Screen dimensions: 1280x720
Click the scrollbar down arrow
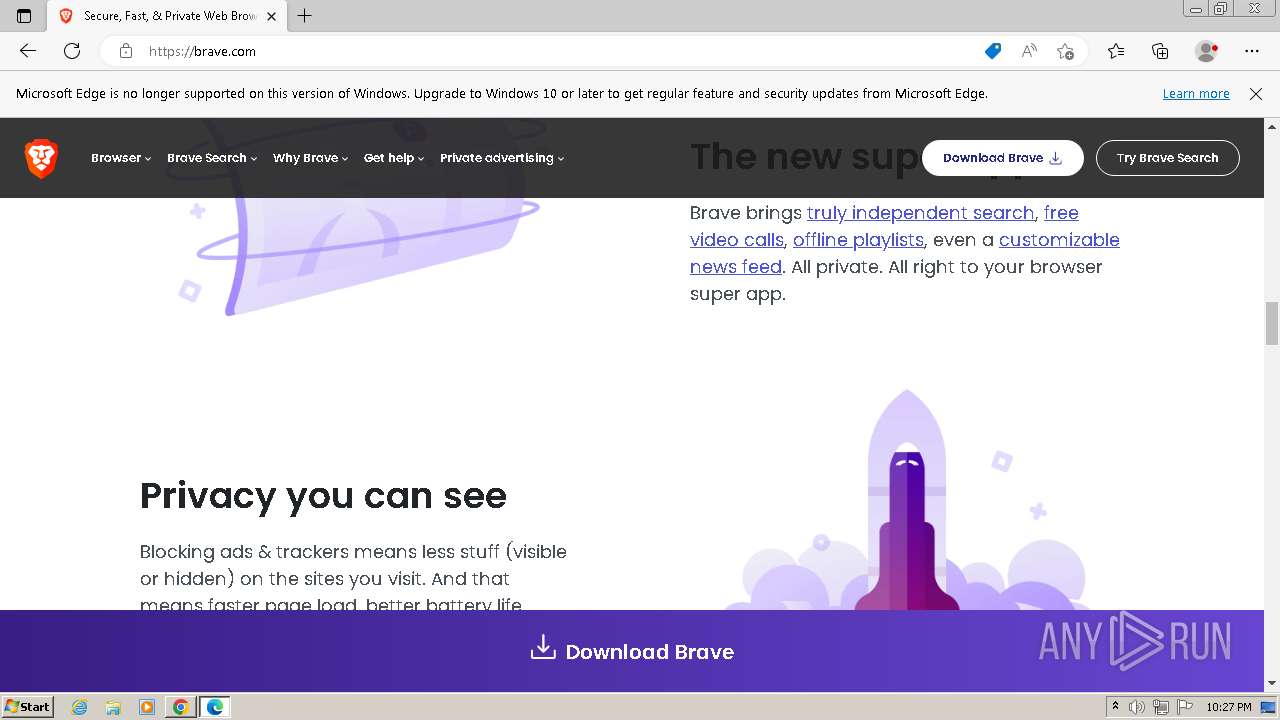click(x=1272, y=683)
